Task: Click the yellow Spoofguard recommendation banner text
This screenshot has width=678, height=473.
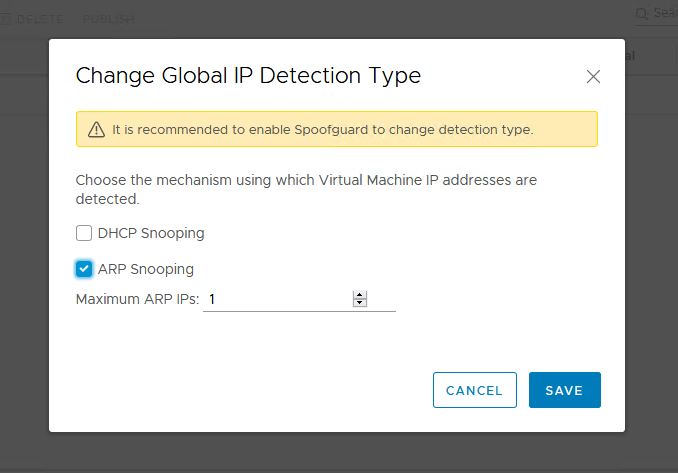Action: coord(322,130)
